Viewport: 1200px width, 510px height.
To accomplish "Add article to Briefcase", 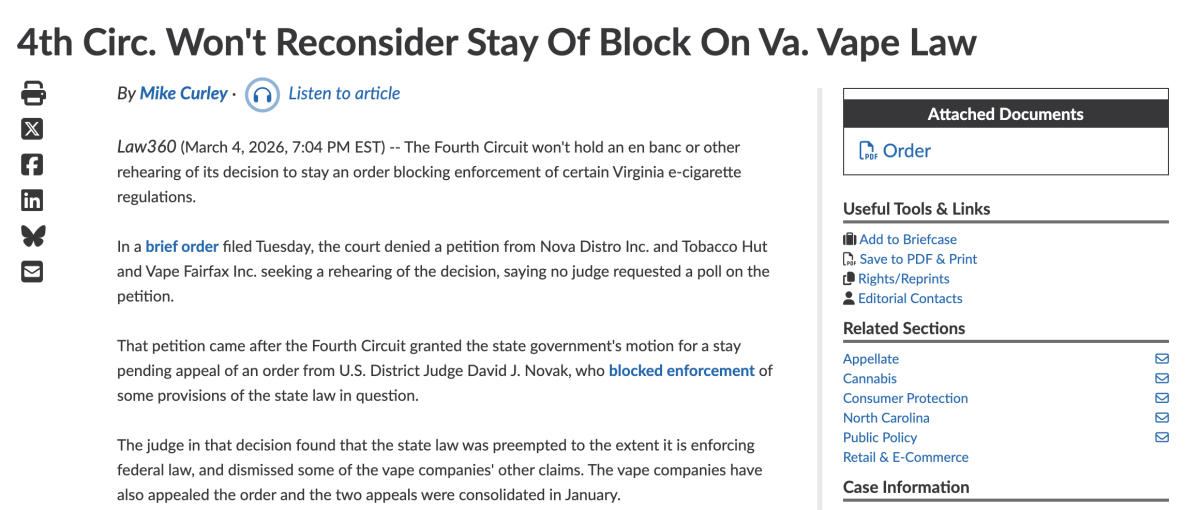I will coord(907,239).
